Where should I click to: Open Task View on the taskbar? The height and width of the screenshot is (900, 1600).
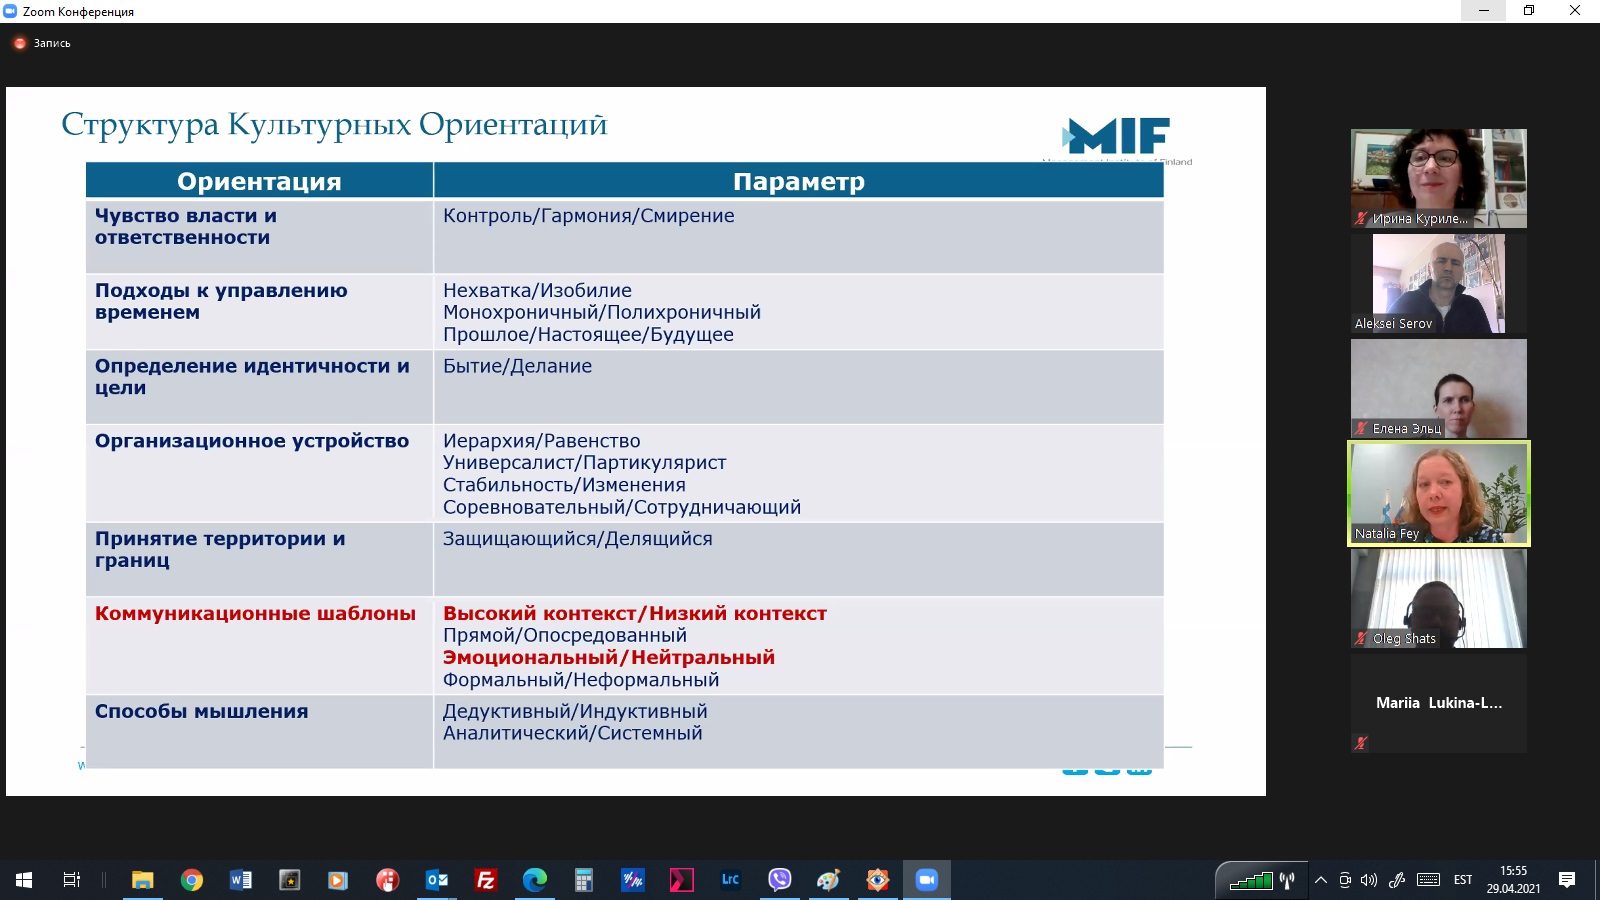(x=72, y=880)
